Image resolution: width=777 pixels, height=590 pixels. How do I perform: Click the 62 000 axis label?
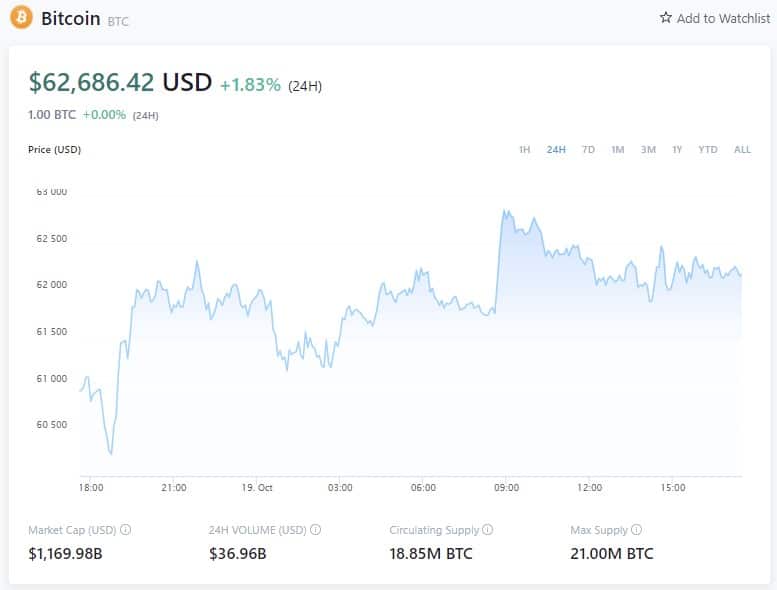click(x=52, y=285)
